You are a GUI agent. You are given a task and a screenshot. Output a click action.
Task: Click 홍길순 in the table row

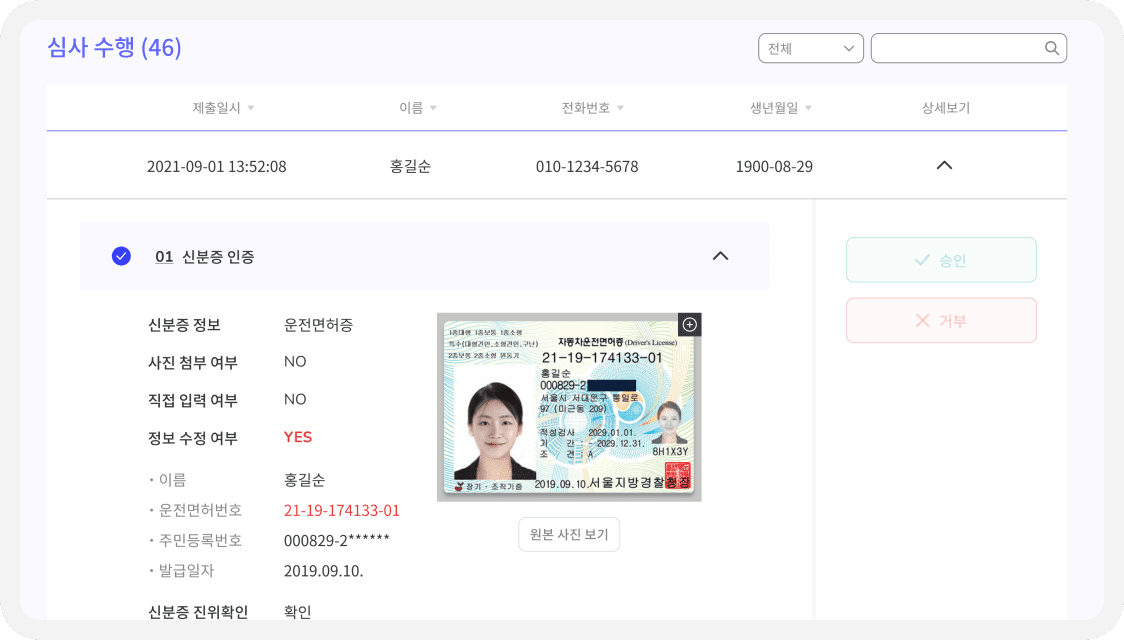[410, 166]
